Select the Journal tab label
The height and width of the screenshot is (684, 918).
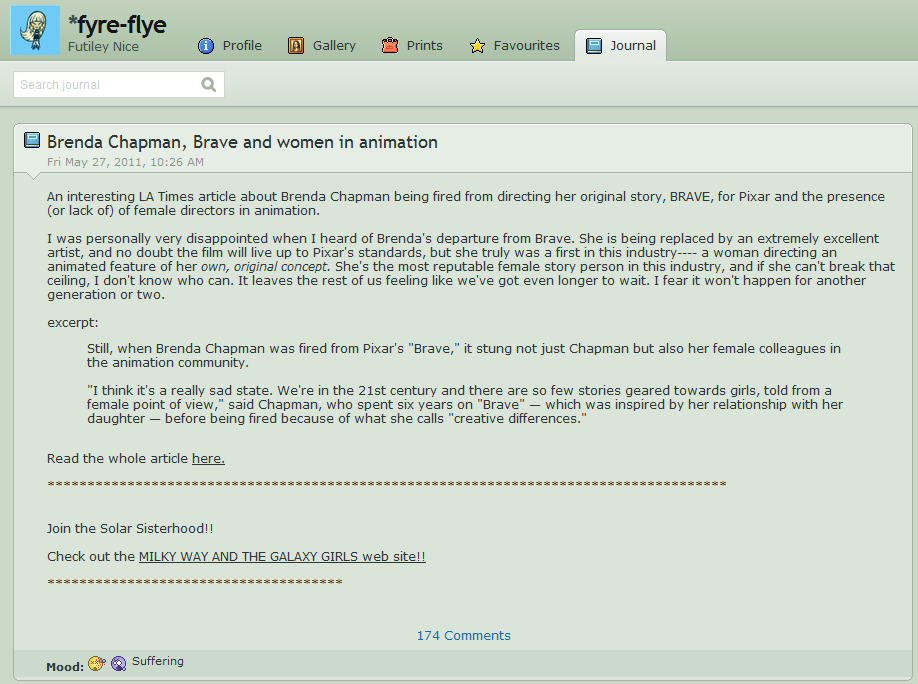pyautogui.click(x=633, y=46)
